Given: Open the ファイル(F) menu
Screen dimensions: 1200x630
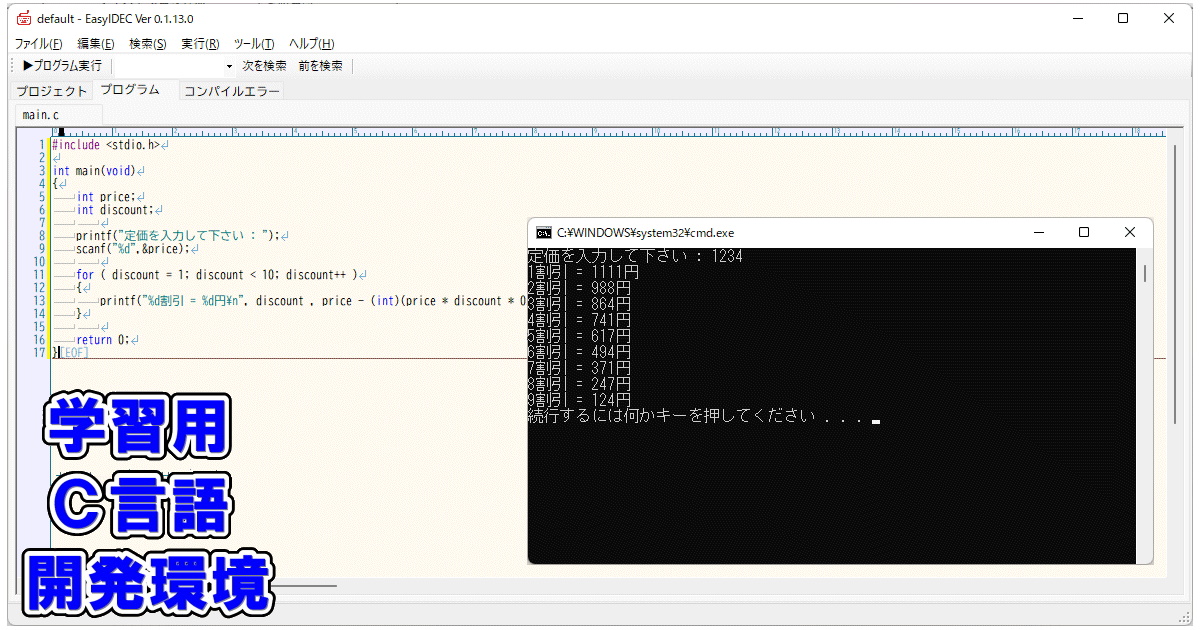Looking at the screenshot, I should click(39, 44).
